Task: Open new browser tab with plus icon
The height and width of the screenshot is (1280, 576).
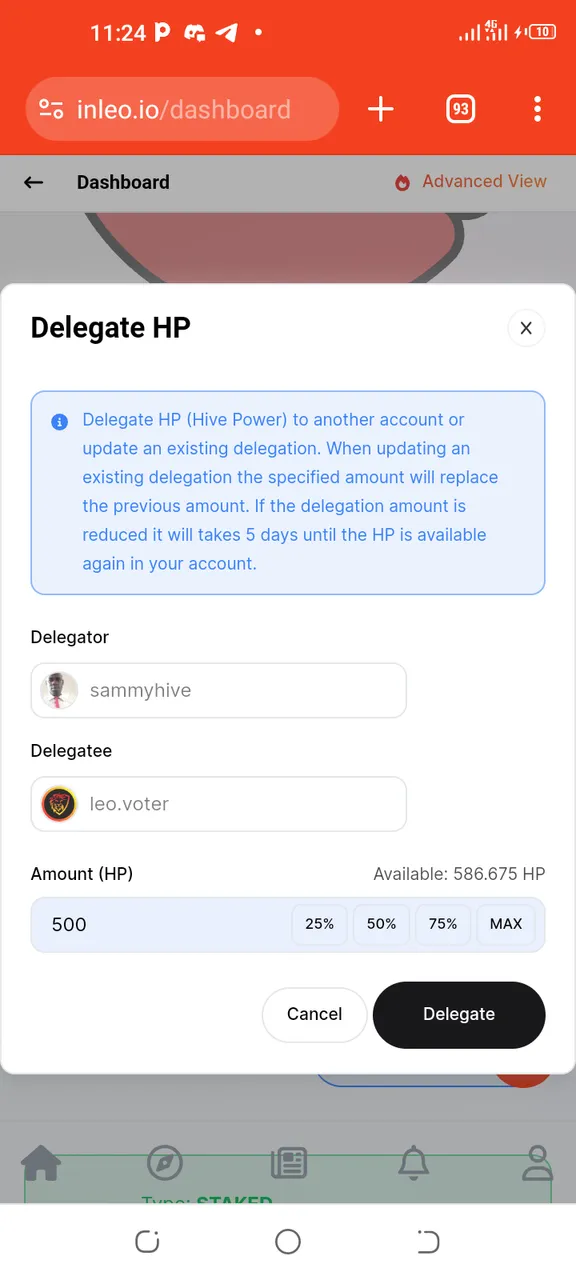Action: click(381, 110)
